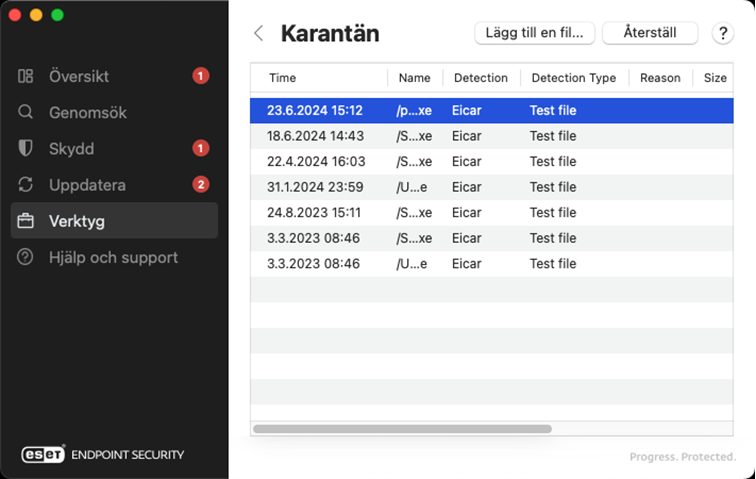Go back with the arrow beside Karantän

(x=258, y=33)
